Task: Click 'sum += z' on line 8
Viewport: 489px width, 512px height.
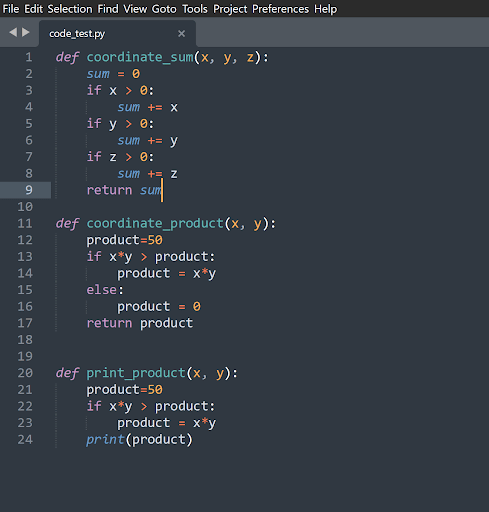Action: [148, 174]
